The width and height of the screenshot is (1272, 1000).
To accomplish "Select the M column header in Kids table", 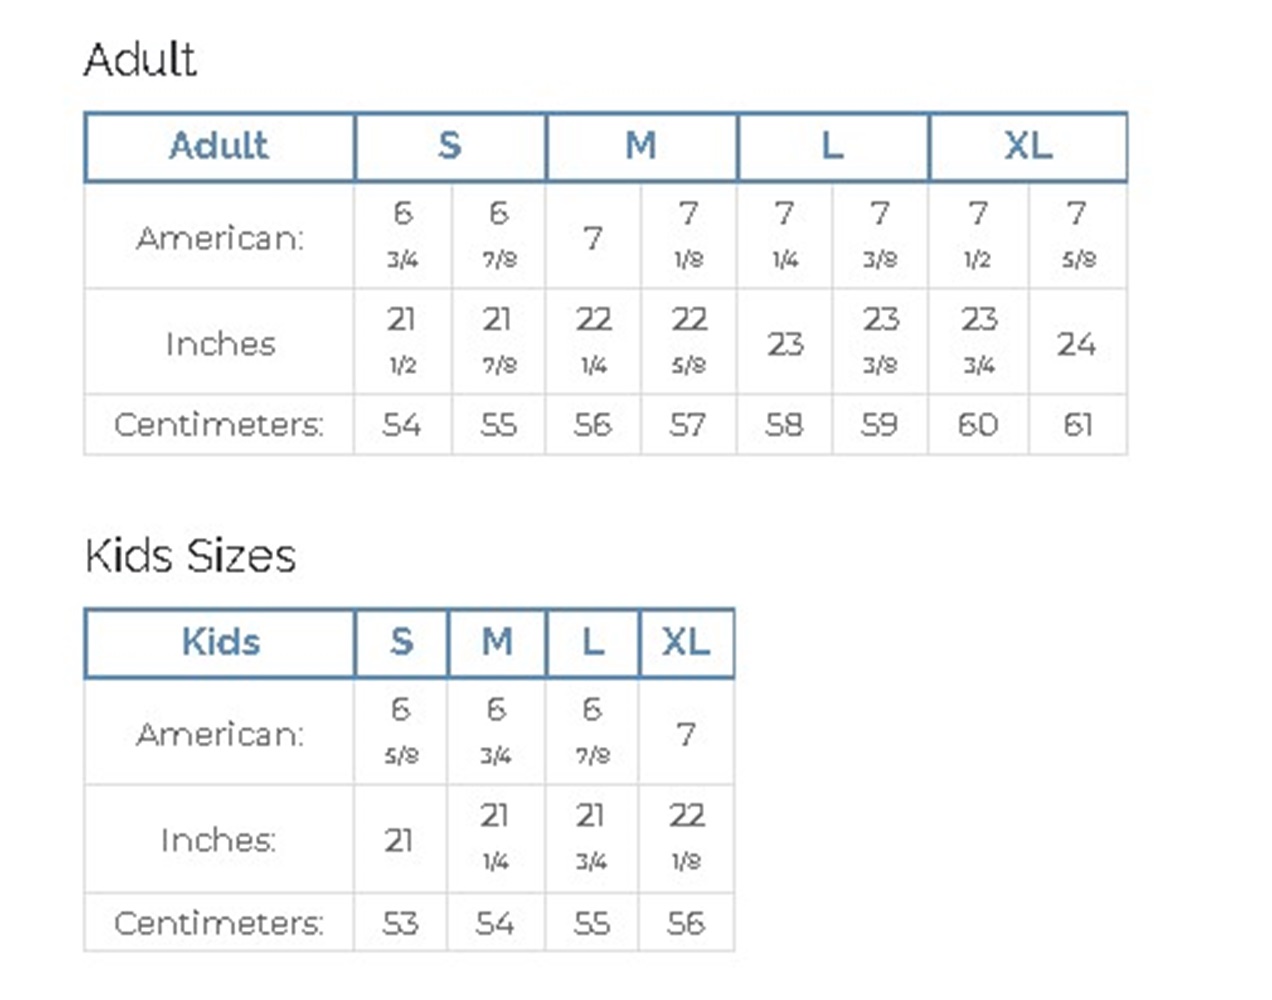I will tap(497, 642).
